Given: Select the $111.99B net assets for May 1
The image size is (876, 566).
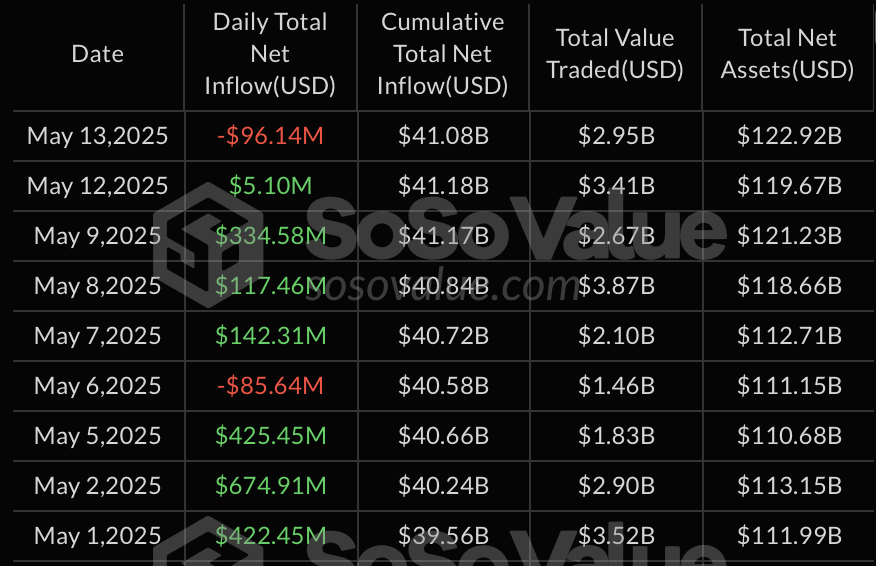Looking at the screenshot, I should (x=789, y=535).
